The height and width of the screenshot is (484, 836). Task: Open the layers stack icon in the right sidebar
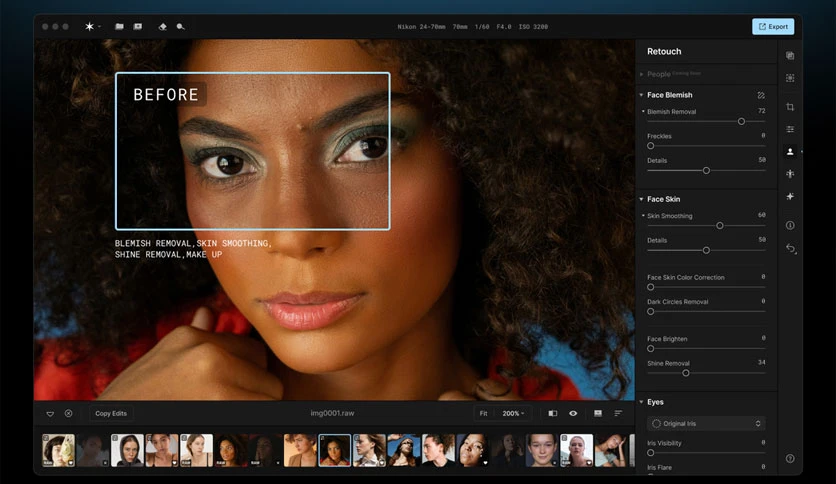coord(790,55)
